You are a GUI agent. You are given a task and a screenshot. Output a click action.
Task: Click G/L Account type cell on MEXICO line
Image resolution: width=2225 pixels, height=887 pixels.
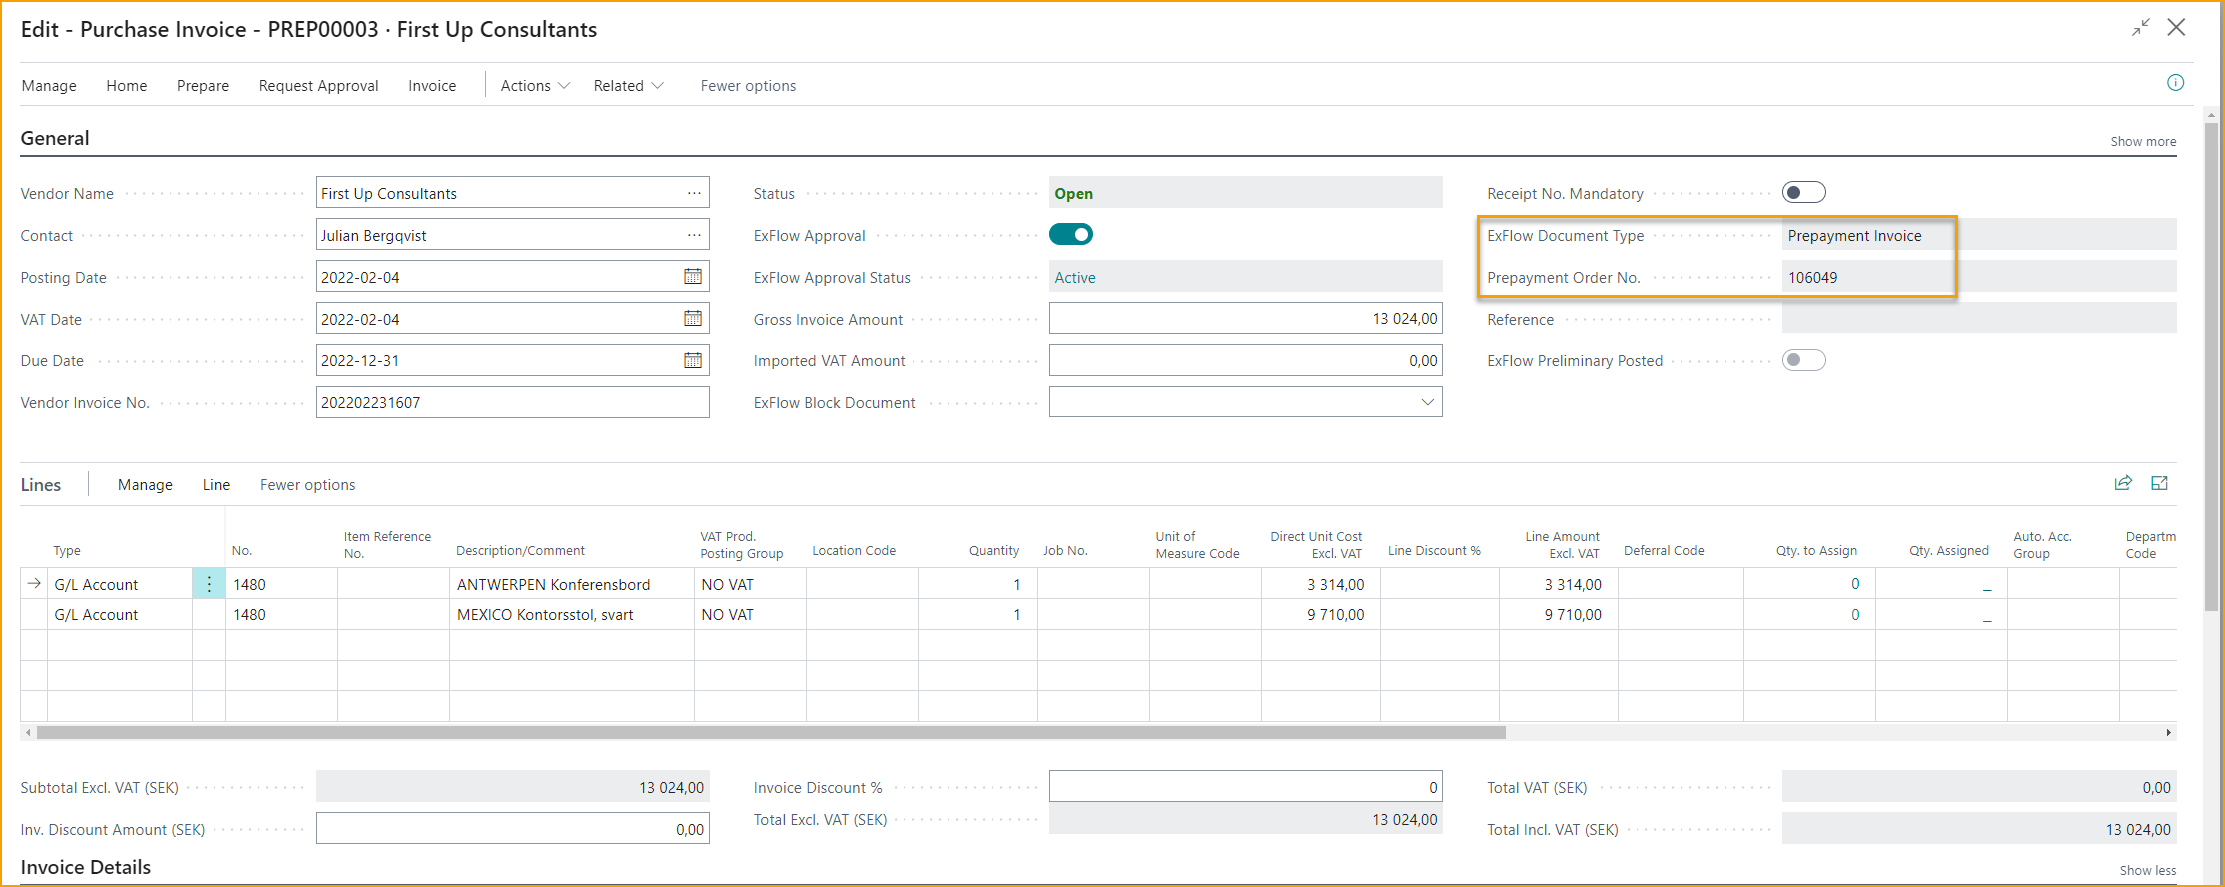click(119, 614)
